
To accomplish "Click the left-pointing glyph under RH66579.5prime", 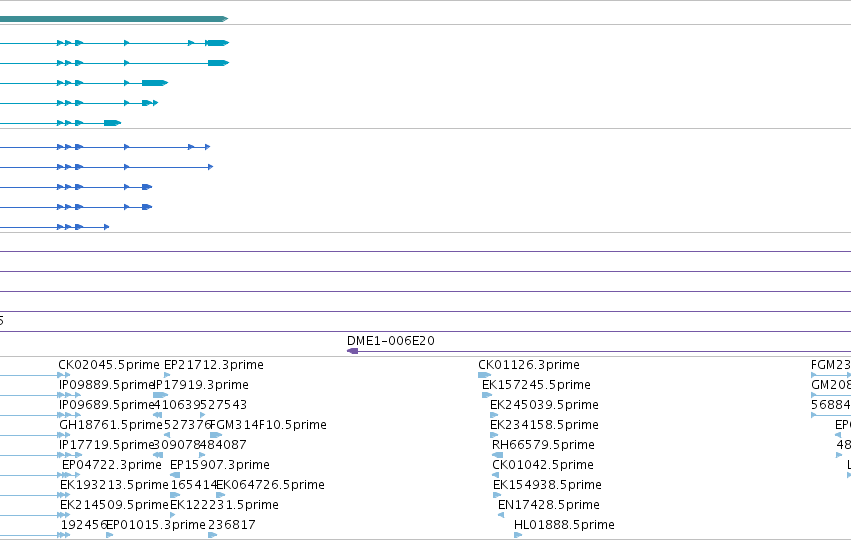I will (497, 455).
